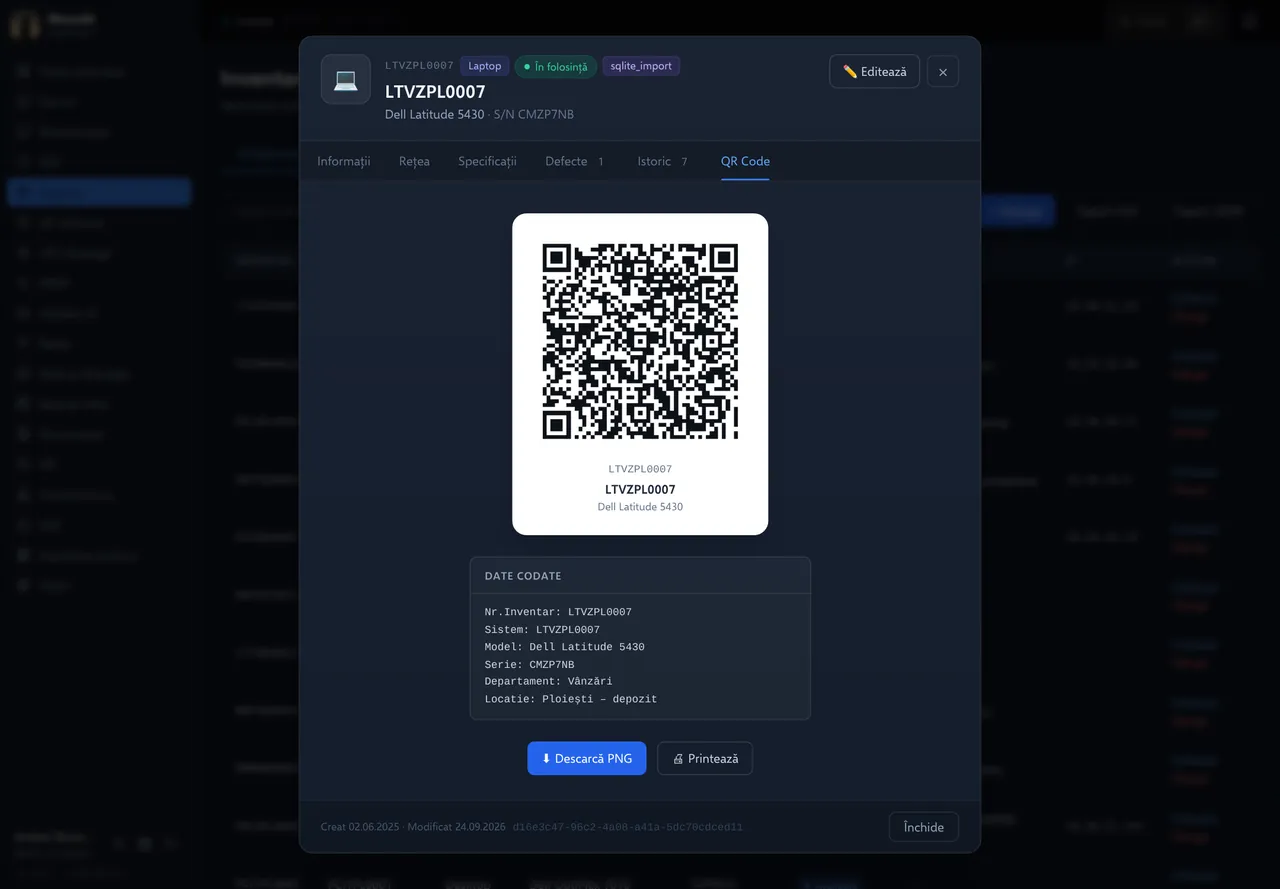Click the Dell Latitude 5430 label under QR
The height and width of the screenshot is (889, 1280).
[x=640, y=507]
